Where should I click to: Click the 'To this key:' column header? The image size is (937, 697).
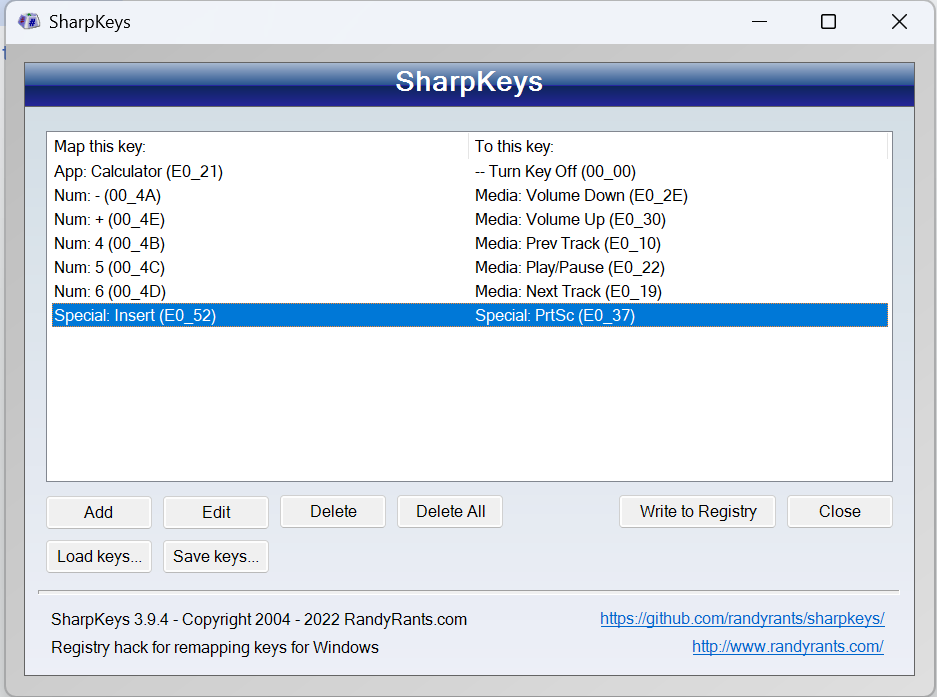[x=678, y=146]
